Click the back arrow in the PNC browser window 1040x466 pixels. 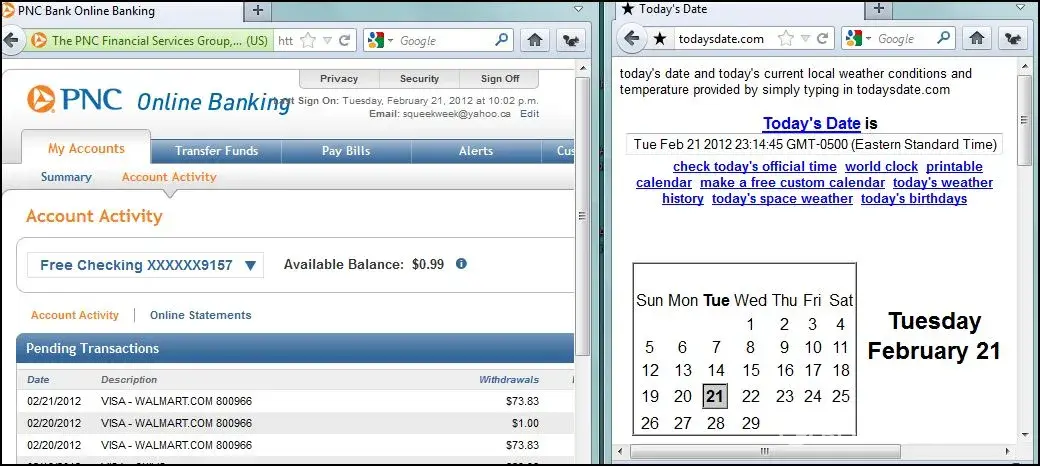(x=9, y=40)
